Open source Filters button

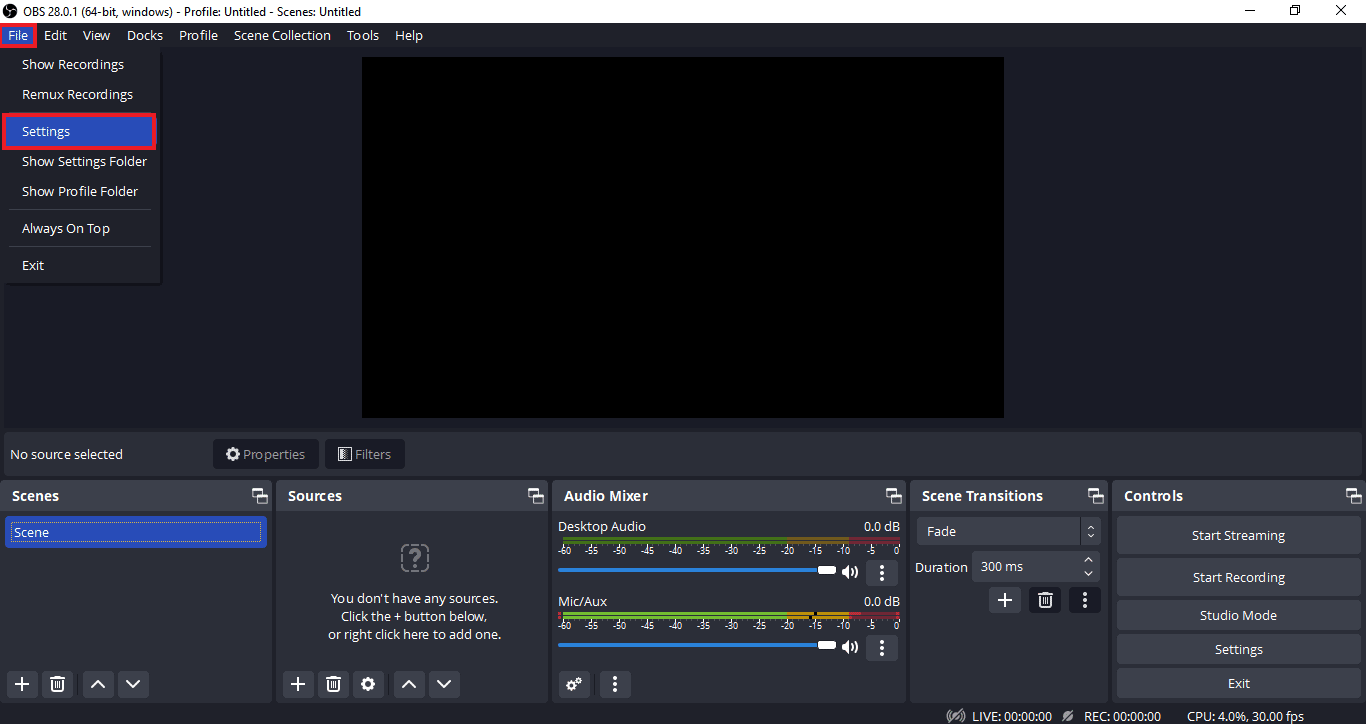click(365, 454)
